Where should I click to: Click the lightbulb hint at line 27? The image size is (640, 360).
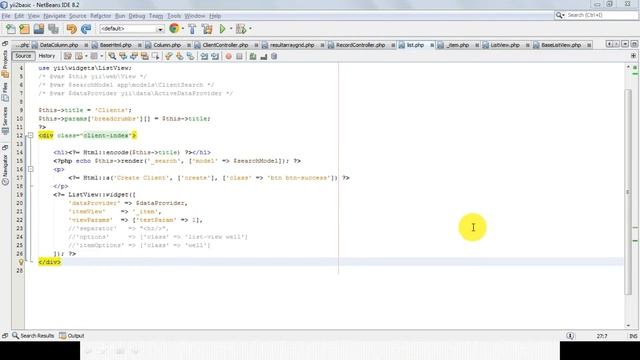(21, 262)
